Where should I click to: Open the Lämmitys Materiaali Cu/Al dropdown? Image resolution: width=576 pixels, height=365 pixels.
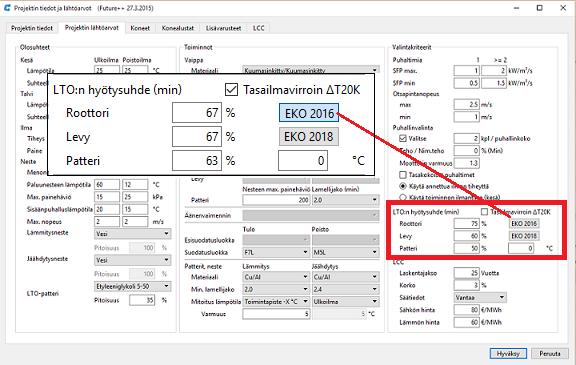coord(276,277)
